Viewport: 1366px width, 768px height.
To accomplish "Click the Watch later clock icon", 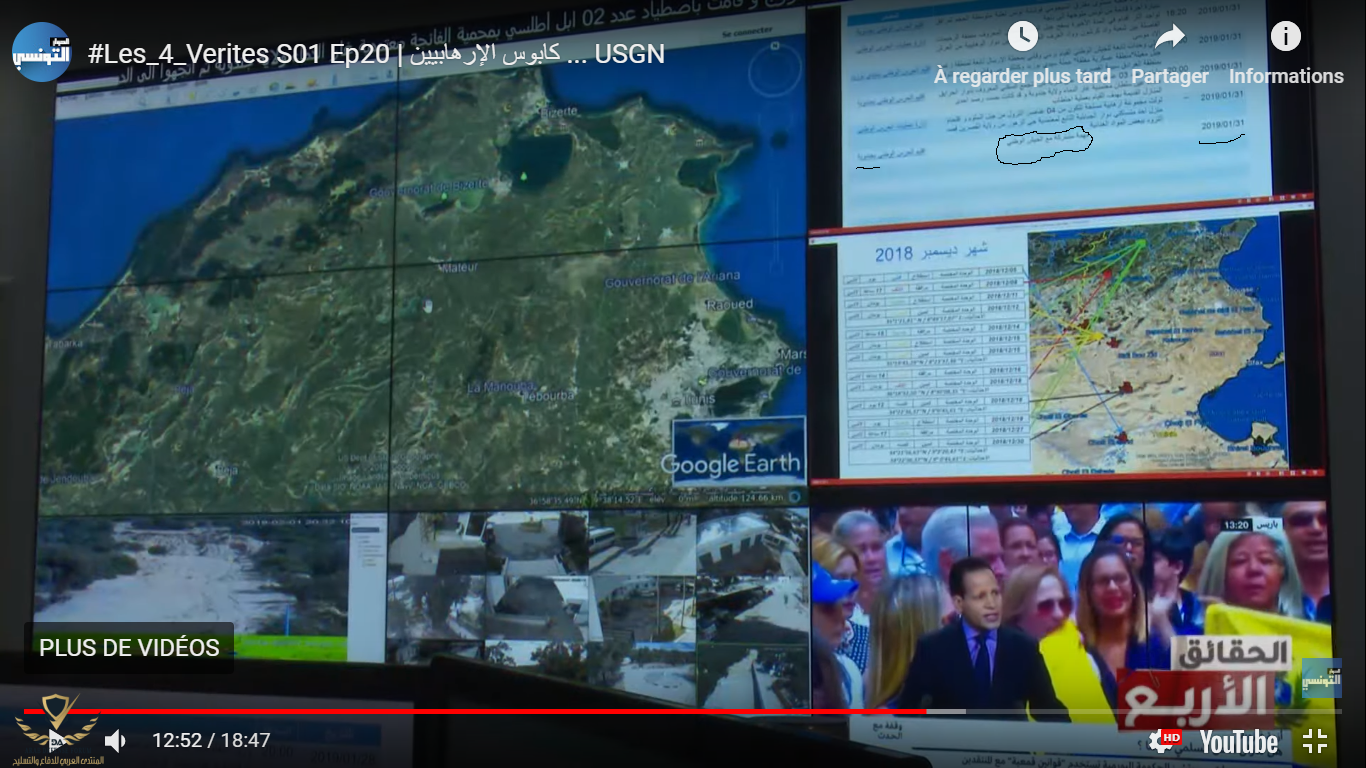I will (x=1022, y=37).
